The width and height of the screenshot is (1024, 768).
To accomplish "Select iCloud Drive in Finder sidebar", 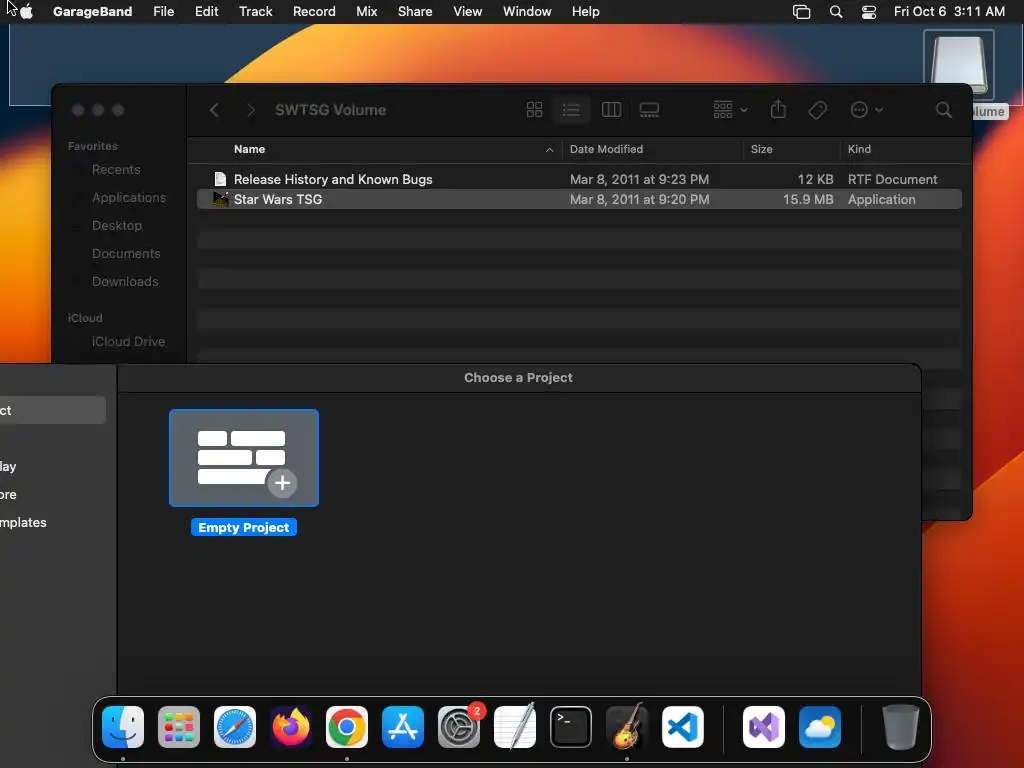I will click(128, 342).
